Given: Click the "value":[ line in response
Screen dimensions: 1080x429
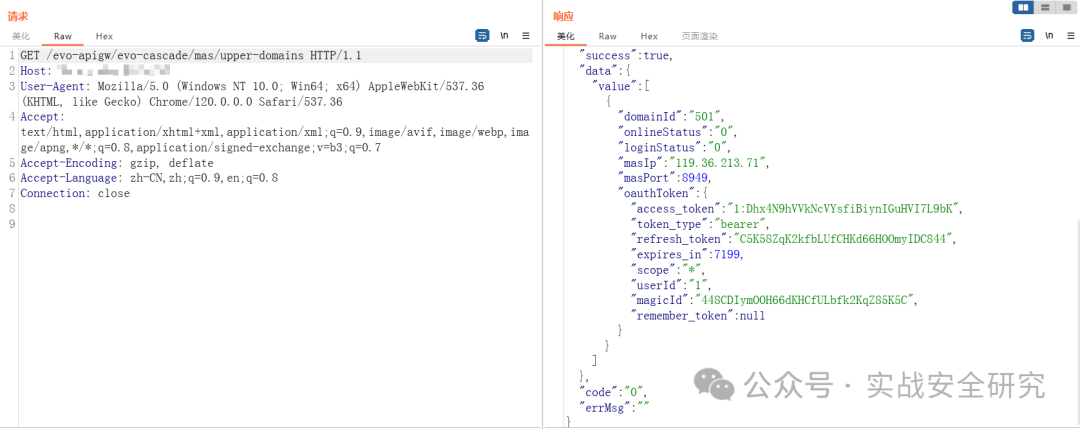Looking at the screenshot, I should [x=621, y=86].
